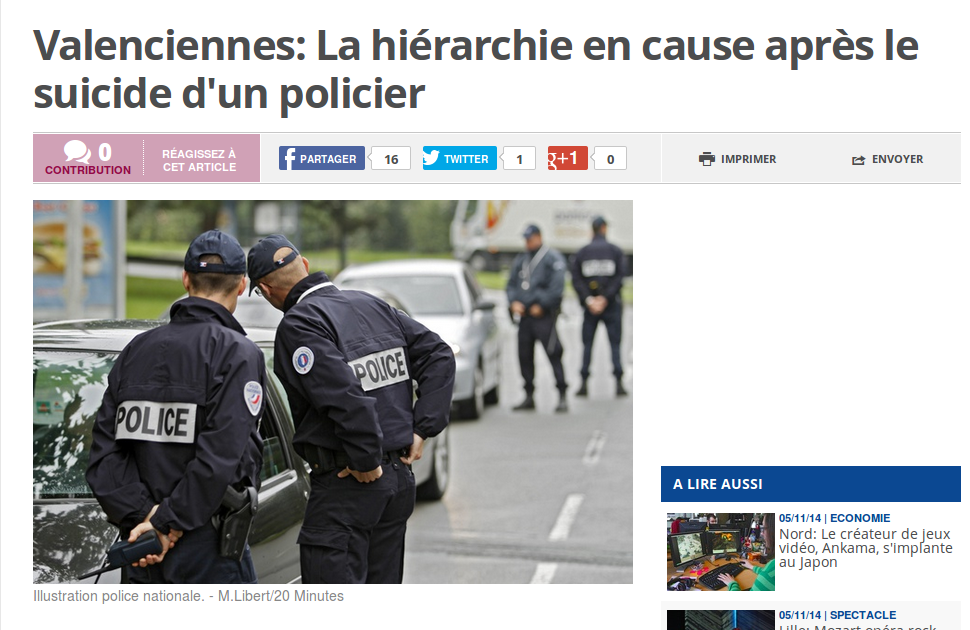Open the main police illustration photo
Screen dimensions: 970x630
[333, 392]
